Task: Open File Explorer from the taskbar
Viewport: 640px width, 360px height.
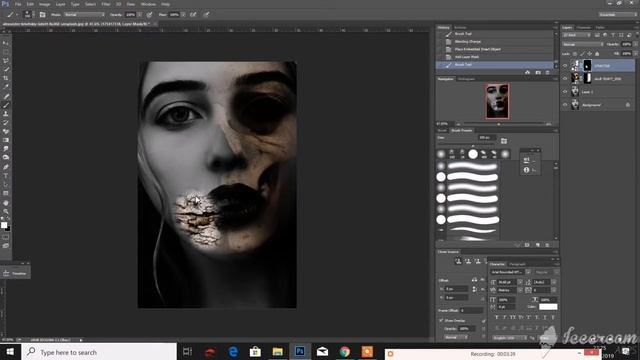Action: click(278, 351)
